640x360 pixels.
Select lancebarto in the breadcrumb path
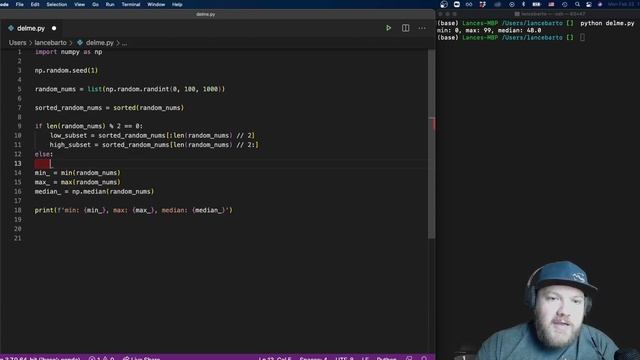pyautogui.click(x=50, y=42)
